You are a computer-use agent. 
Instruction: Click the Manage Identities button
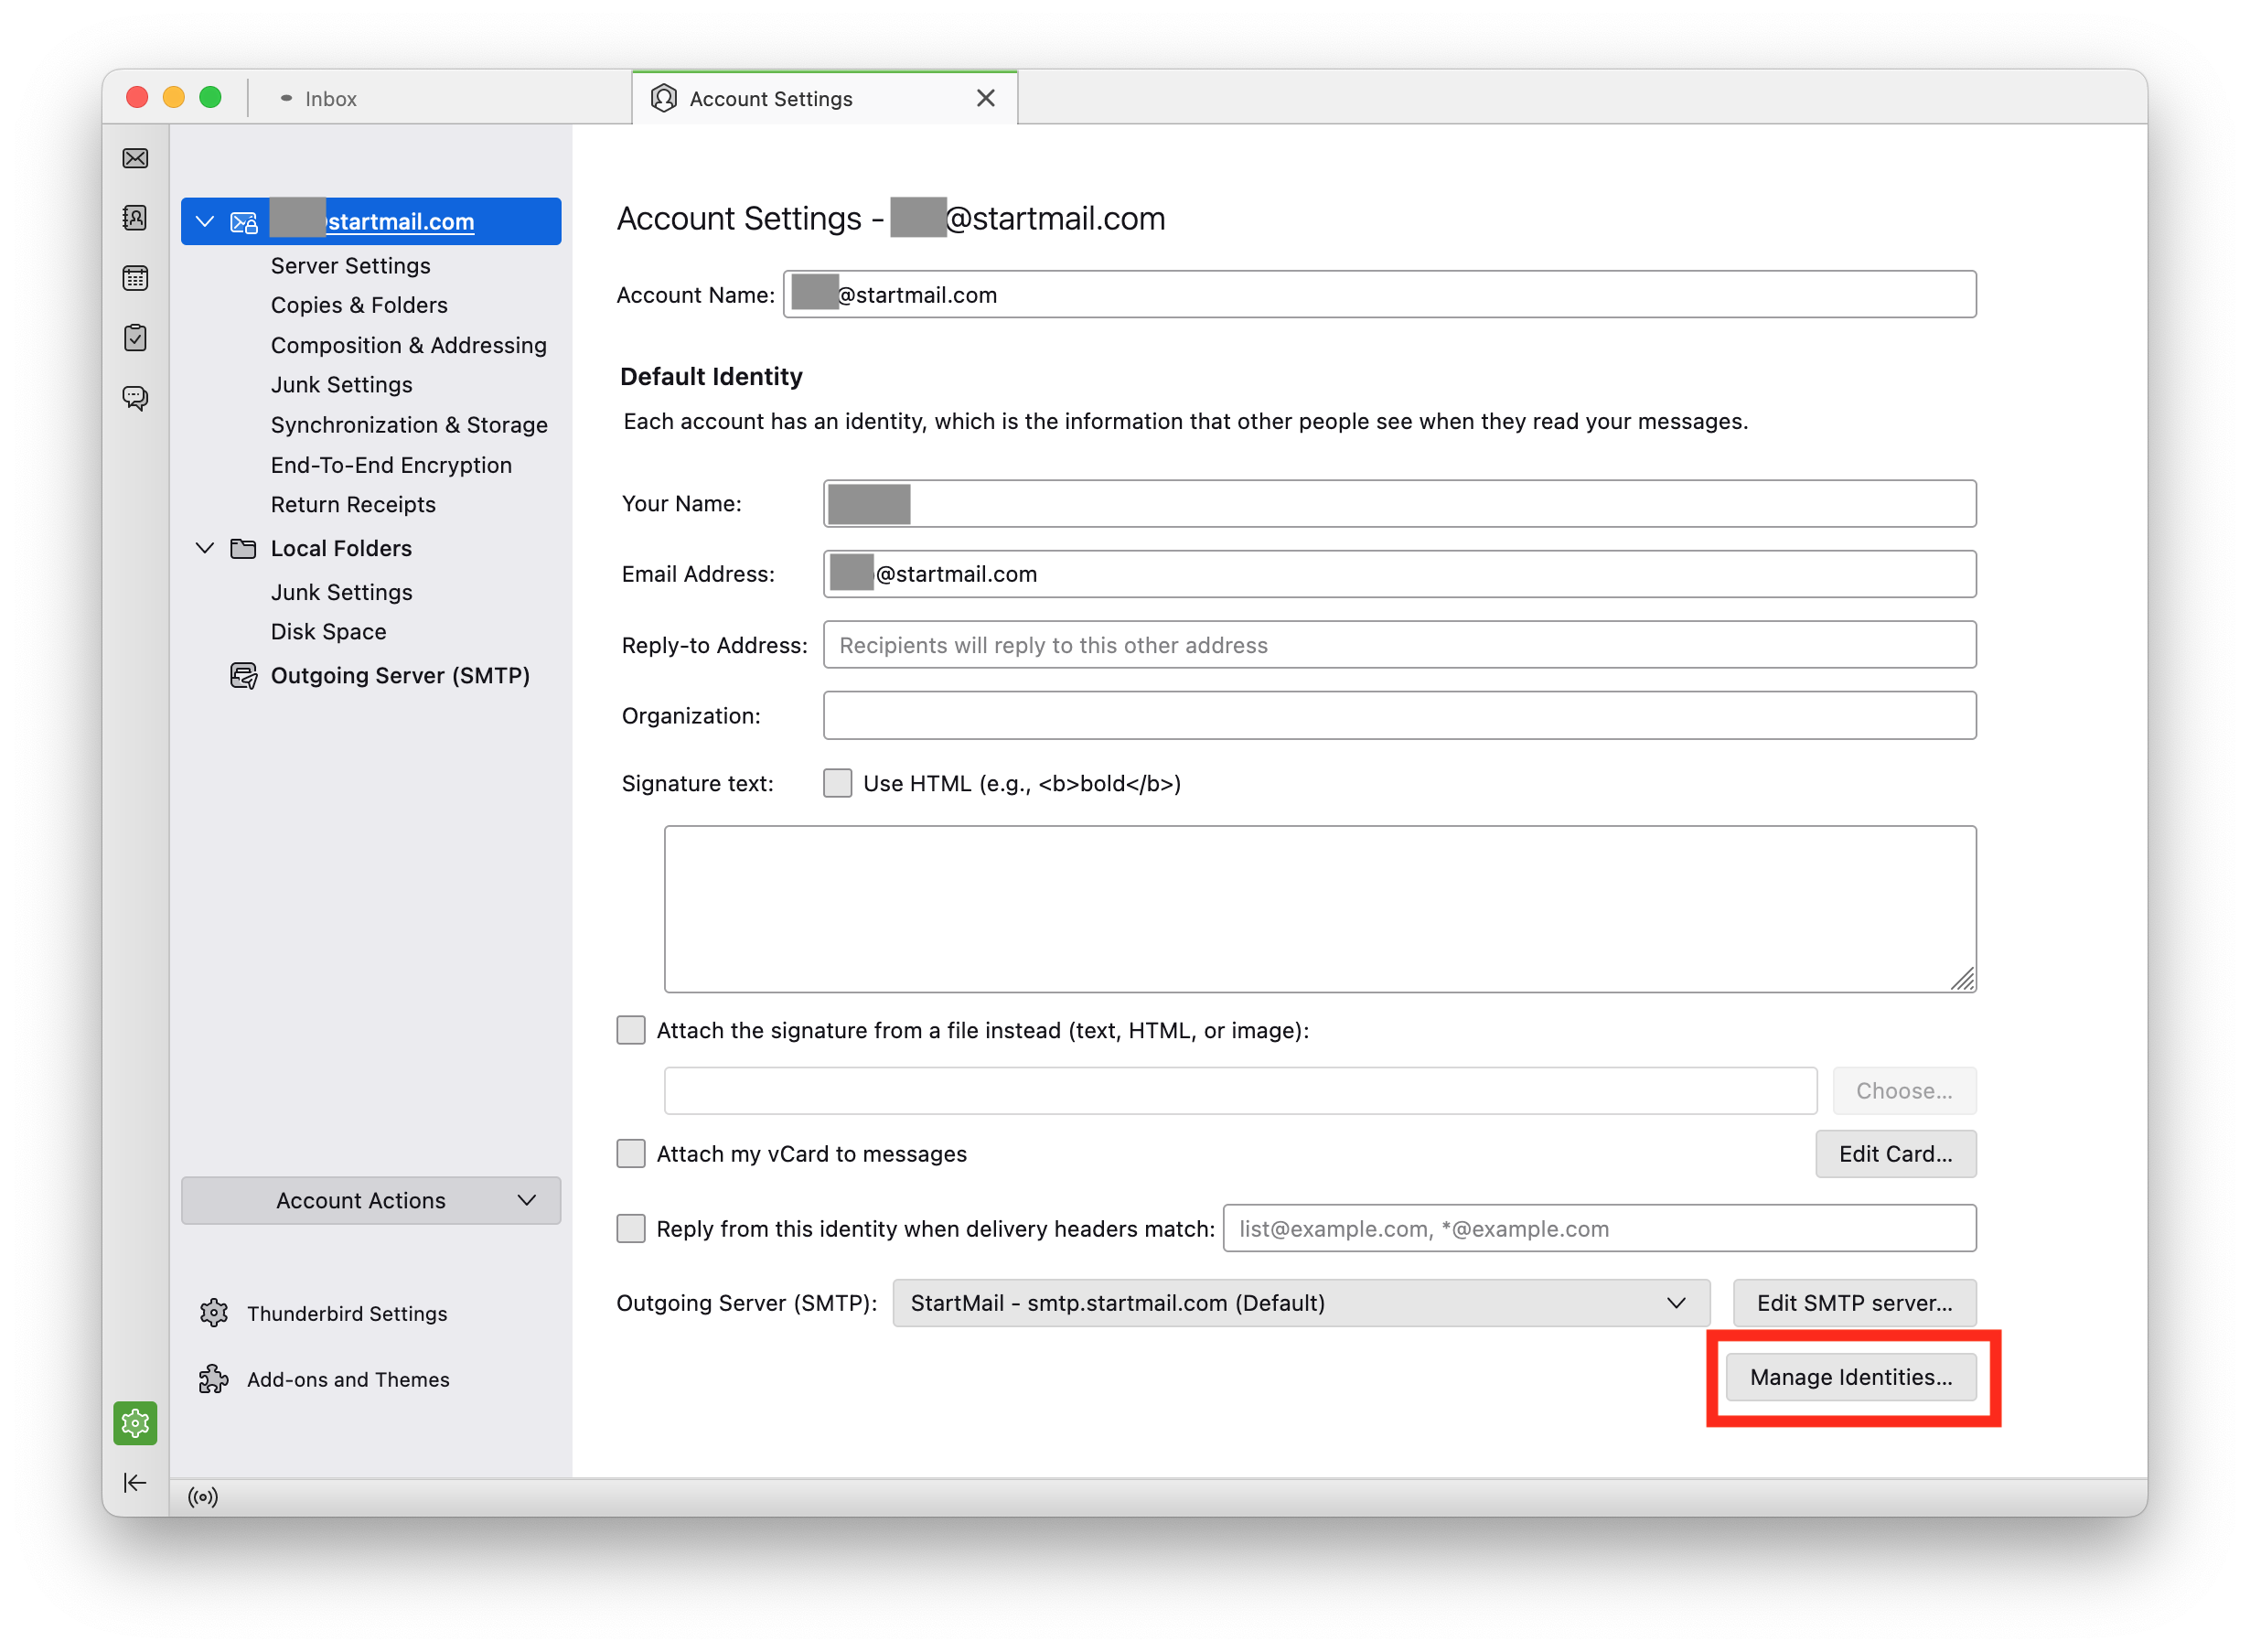coord(1851,1378)
